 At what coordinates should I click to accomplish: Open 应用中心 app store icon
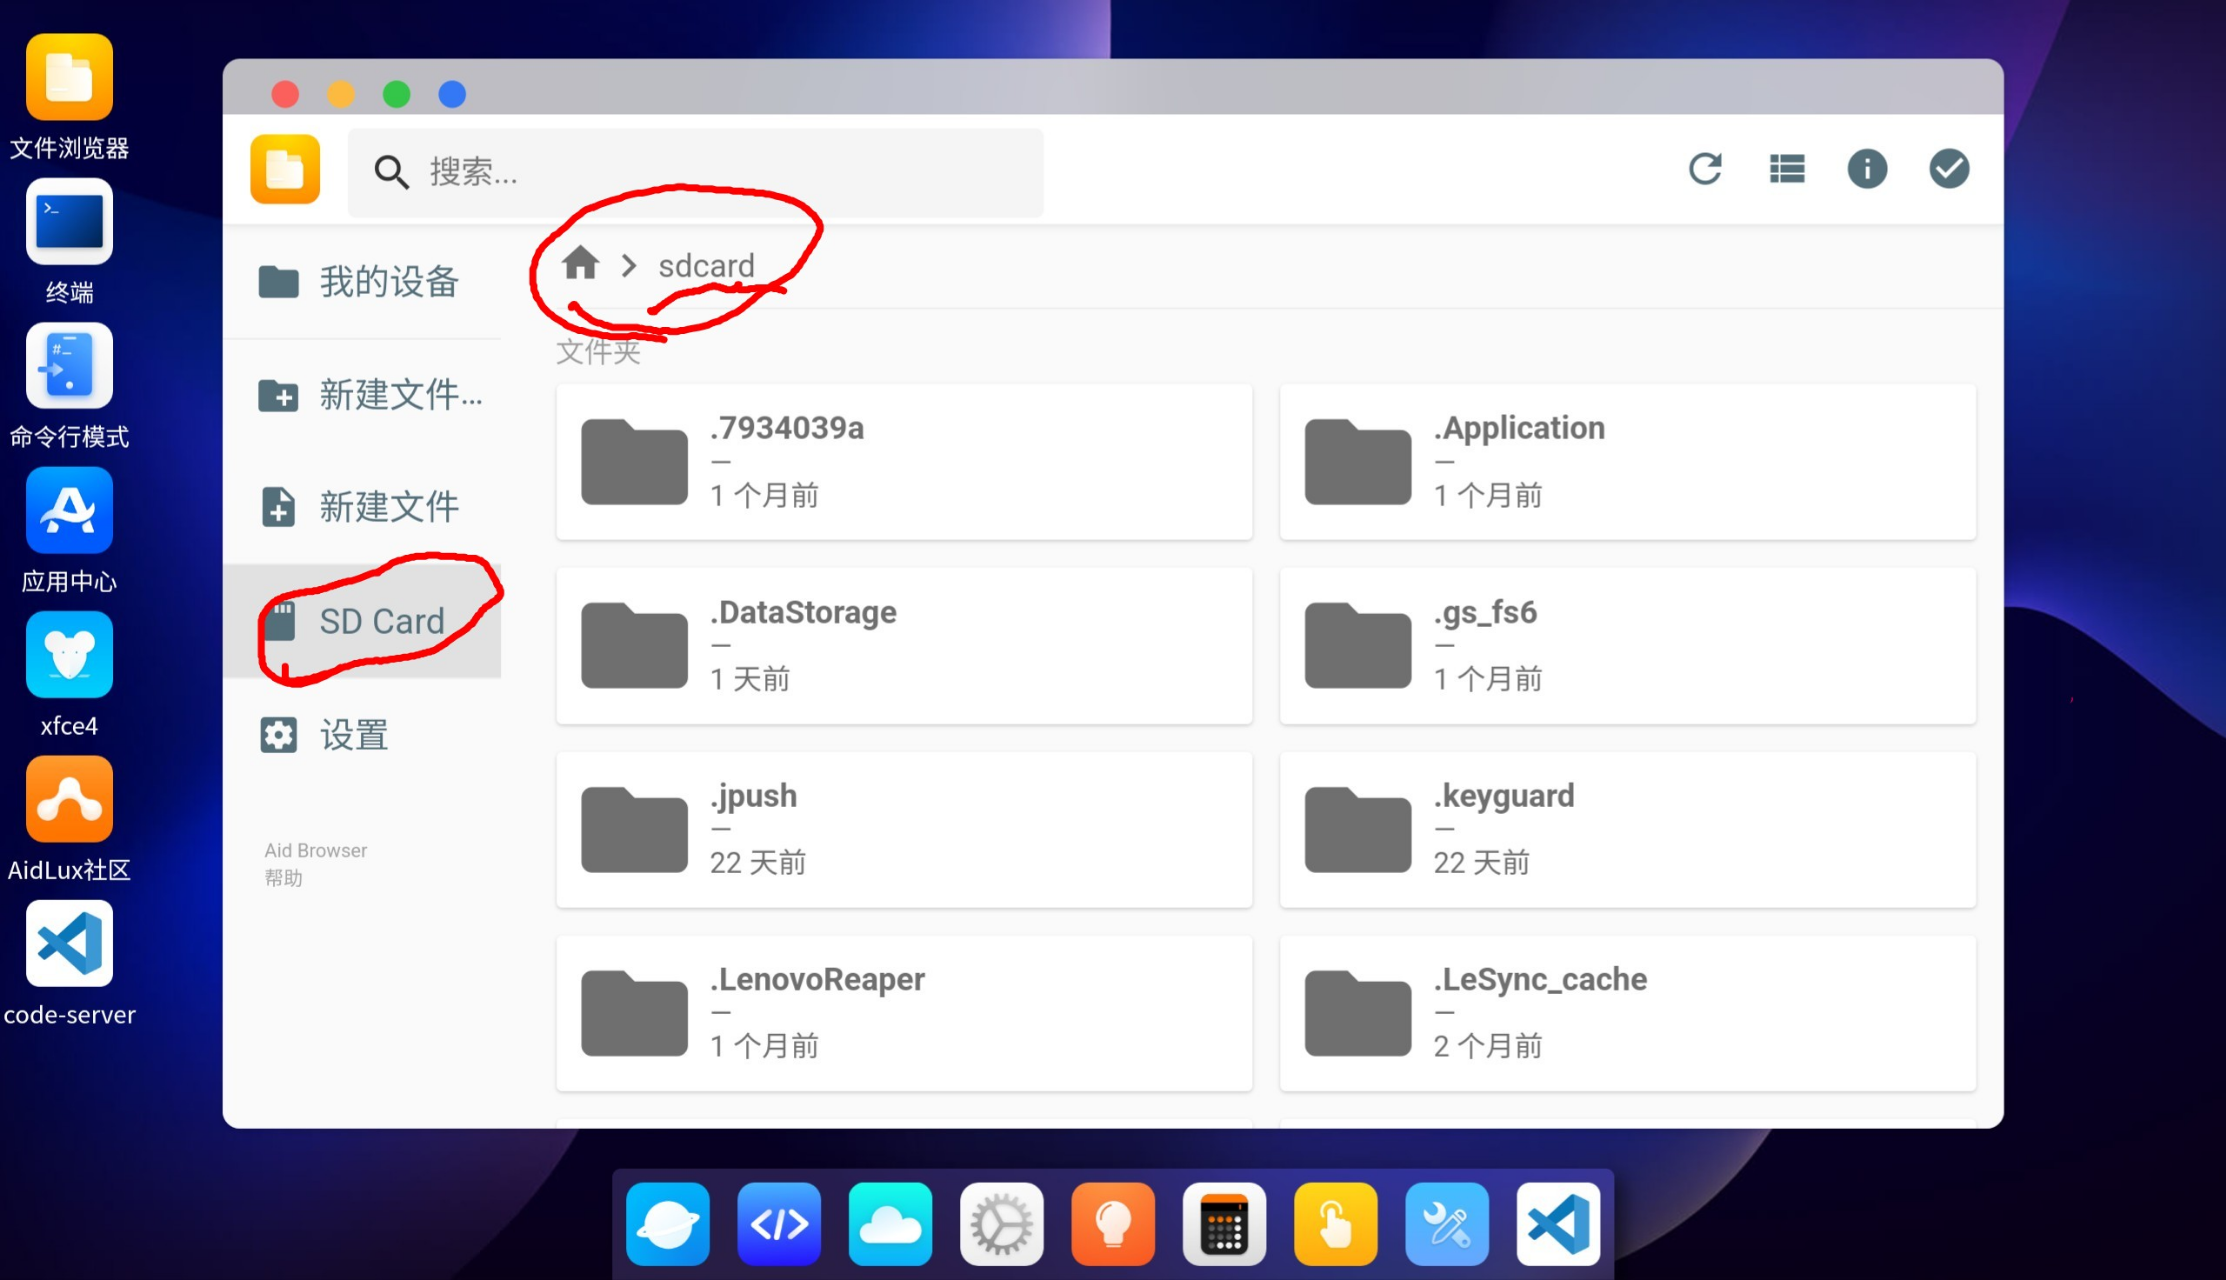point(69,510)
